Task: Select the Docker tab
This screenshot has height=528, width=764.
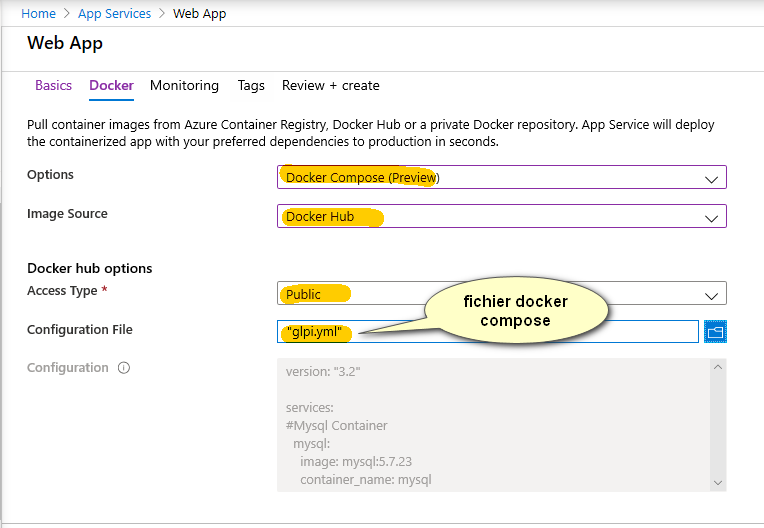Action: pyautogui.click(x=111, y=85)
